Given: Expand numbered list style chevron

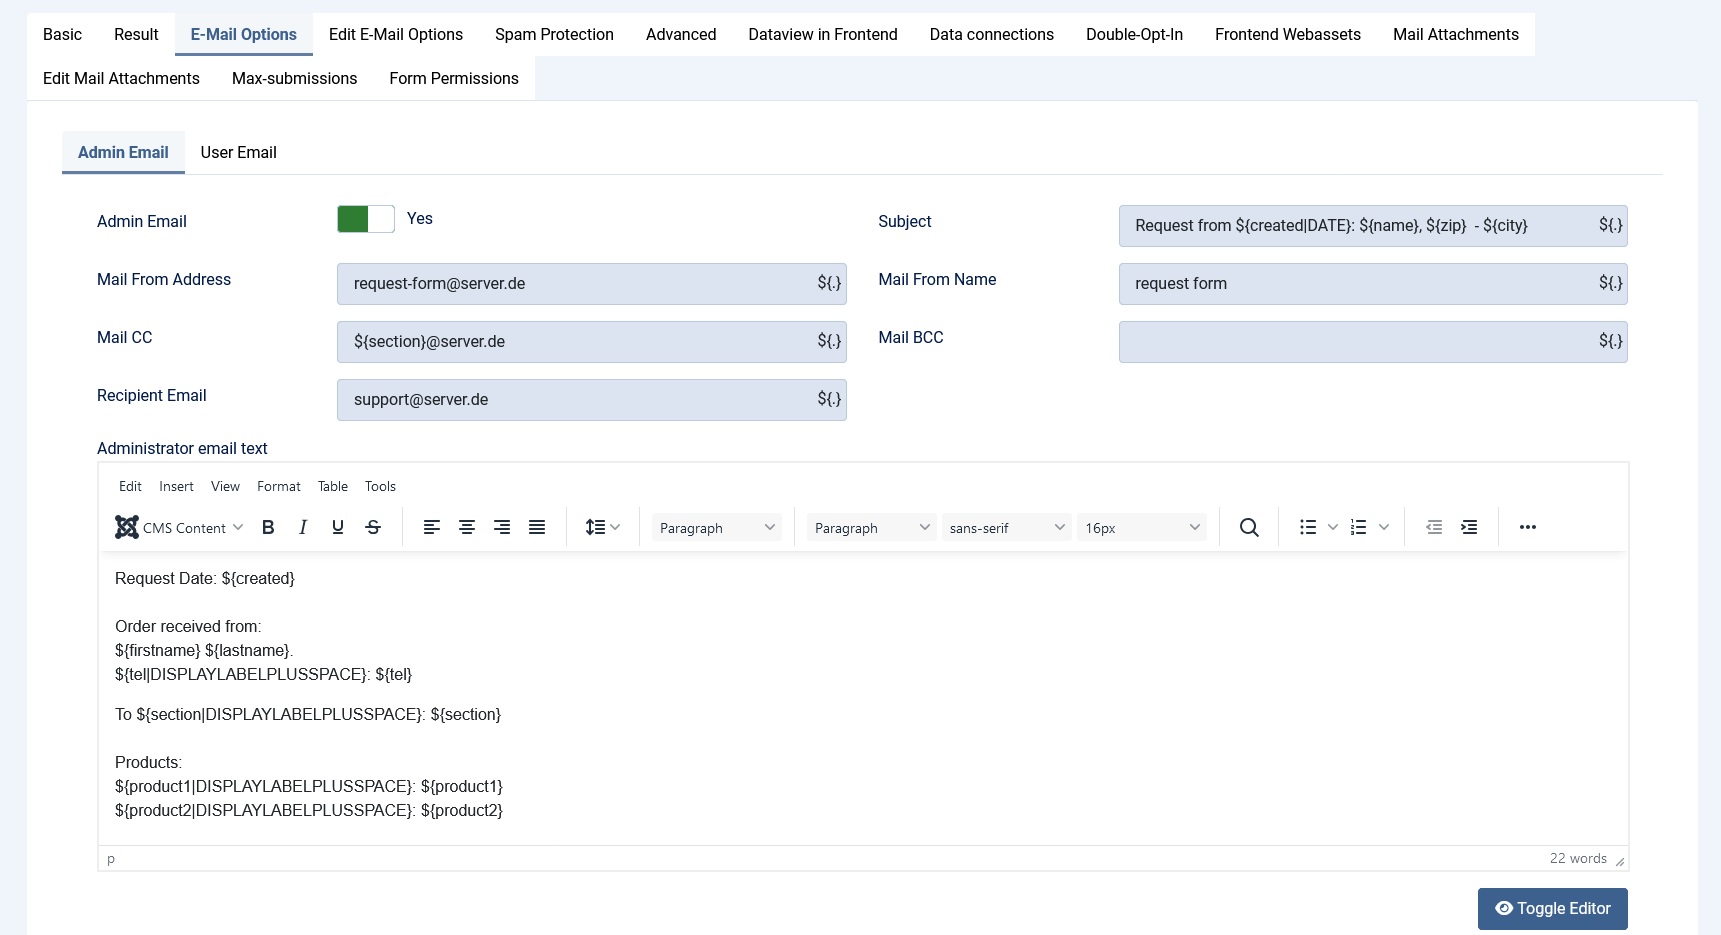Looking at the screenshot, I should (x=1383, y=527).
